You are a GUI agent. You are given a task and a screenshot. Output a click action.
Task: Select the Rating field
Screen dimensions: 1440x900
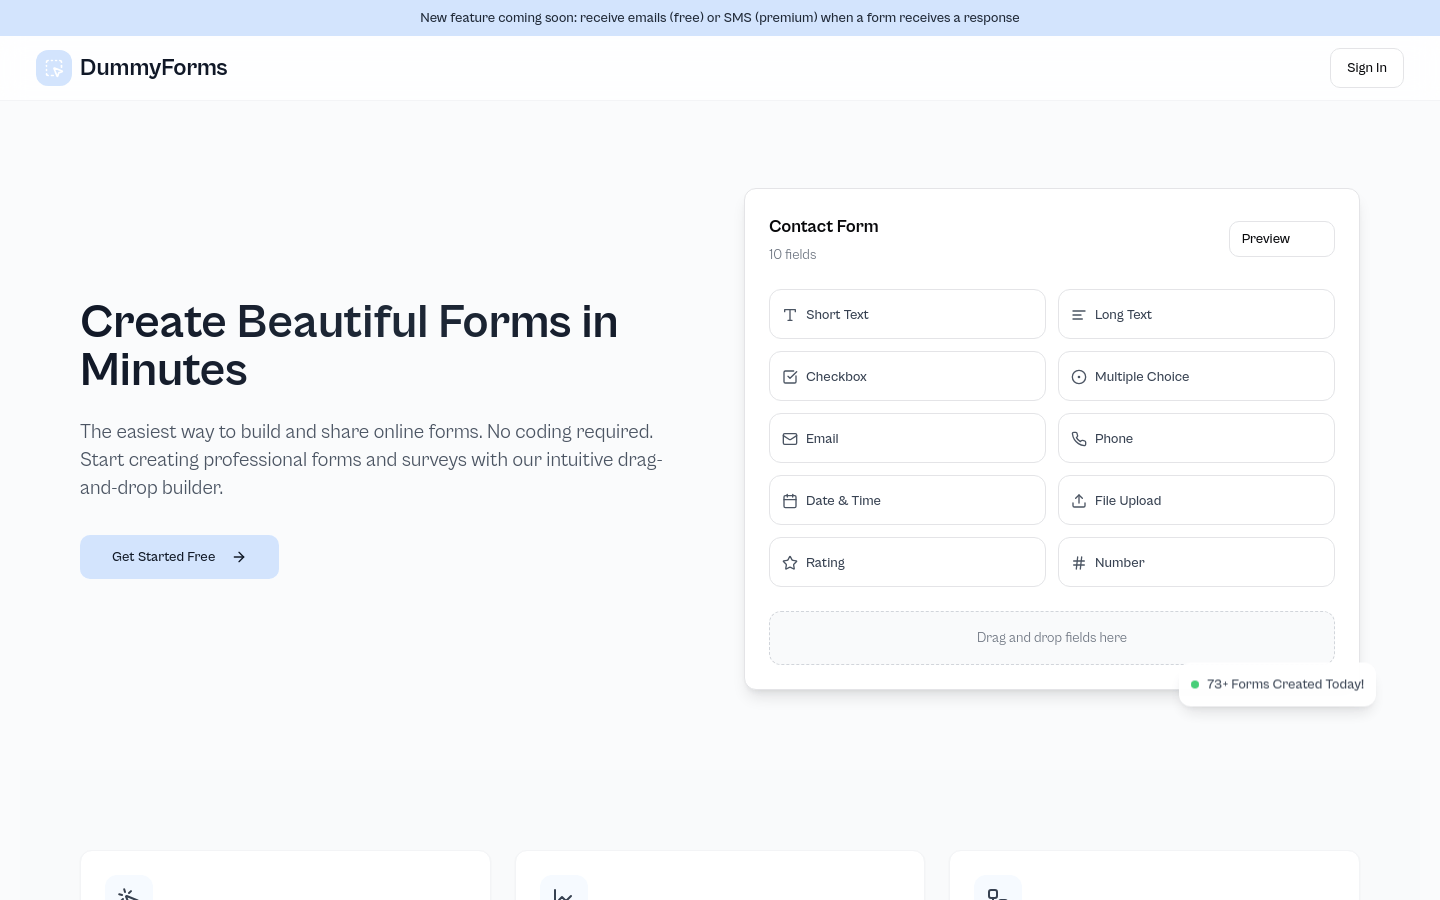pos(907,562)
